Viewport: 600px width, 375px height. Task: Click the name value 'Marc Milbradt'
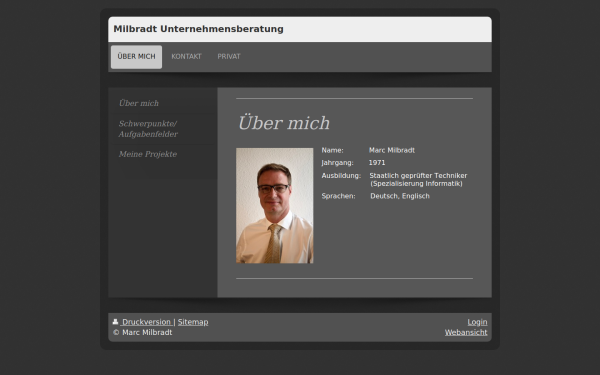(392, 150)
